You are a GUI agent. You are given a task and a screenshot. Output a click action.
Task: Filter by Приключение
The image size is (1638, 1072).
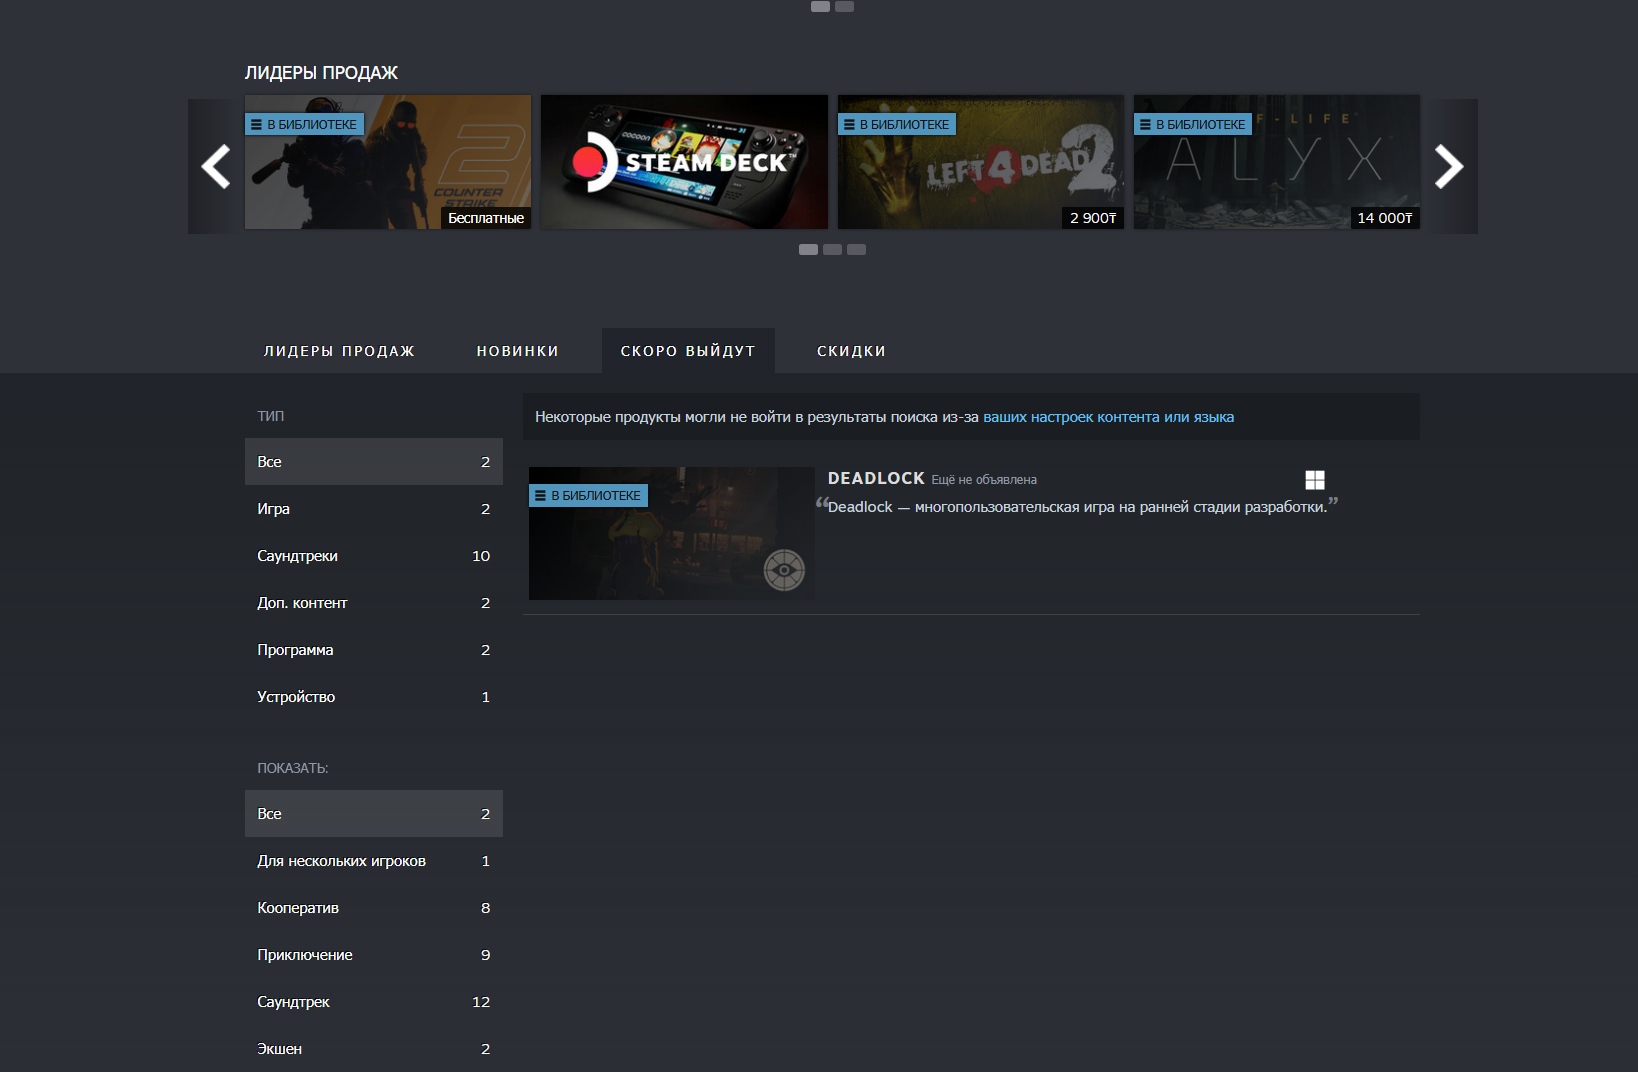(x=374, y=955)
